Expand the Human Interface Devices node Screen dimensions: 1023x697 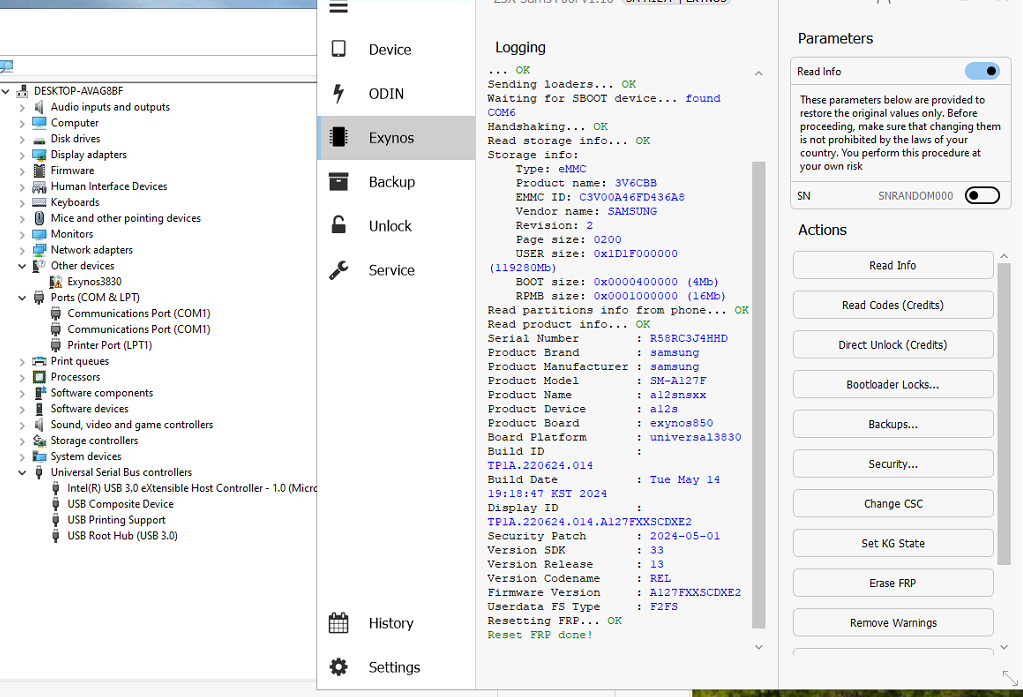(22, 187)
